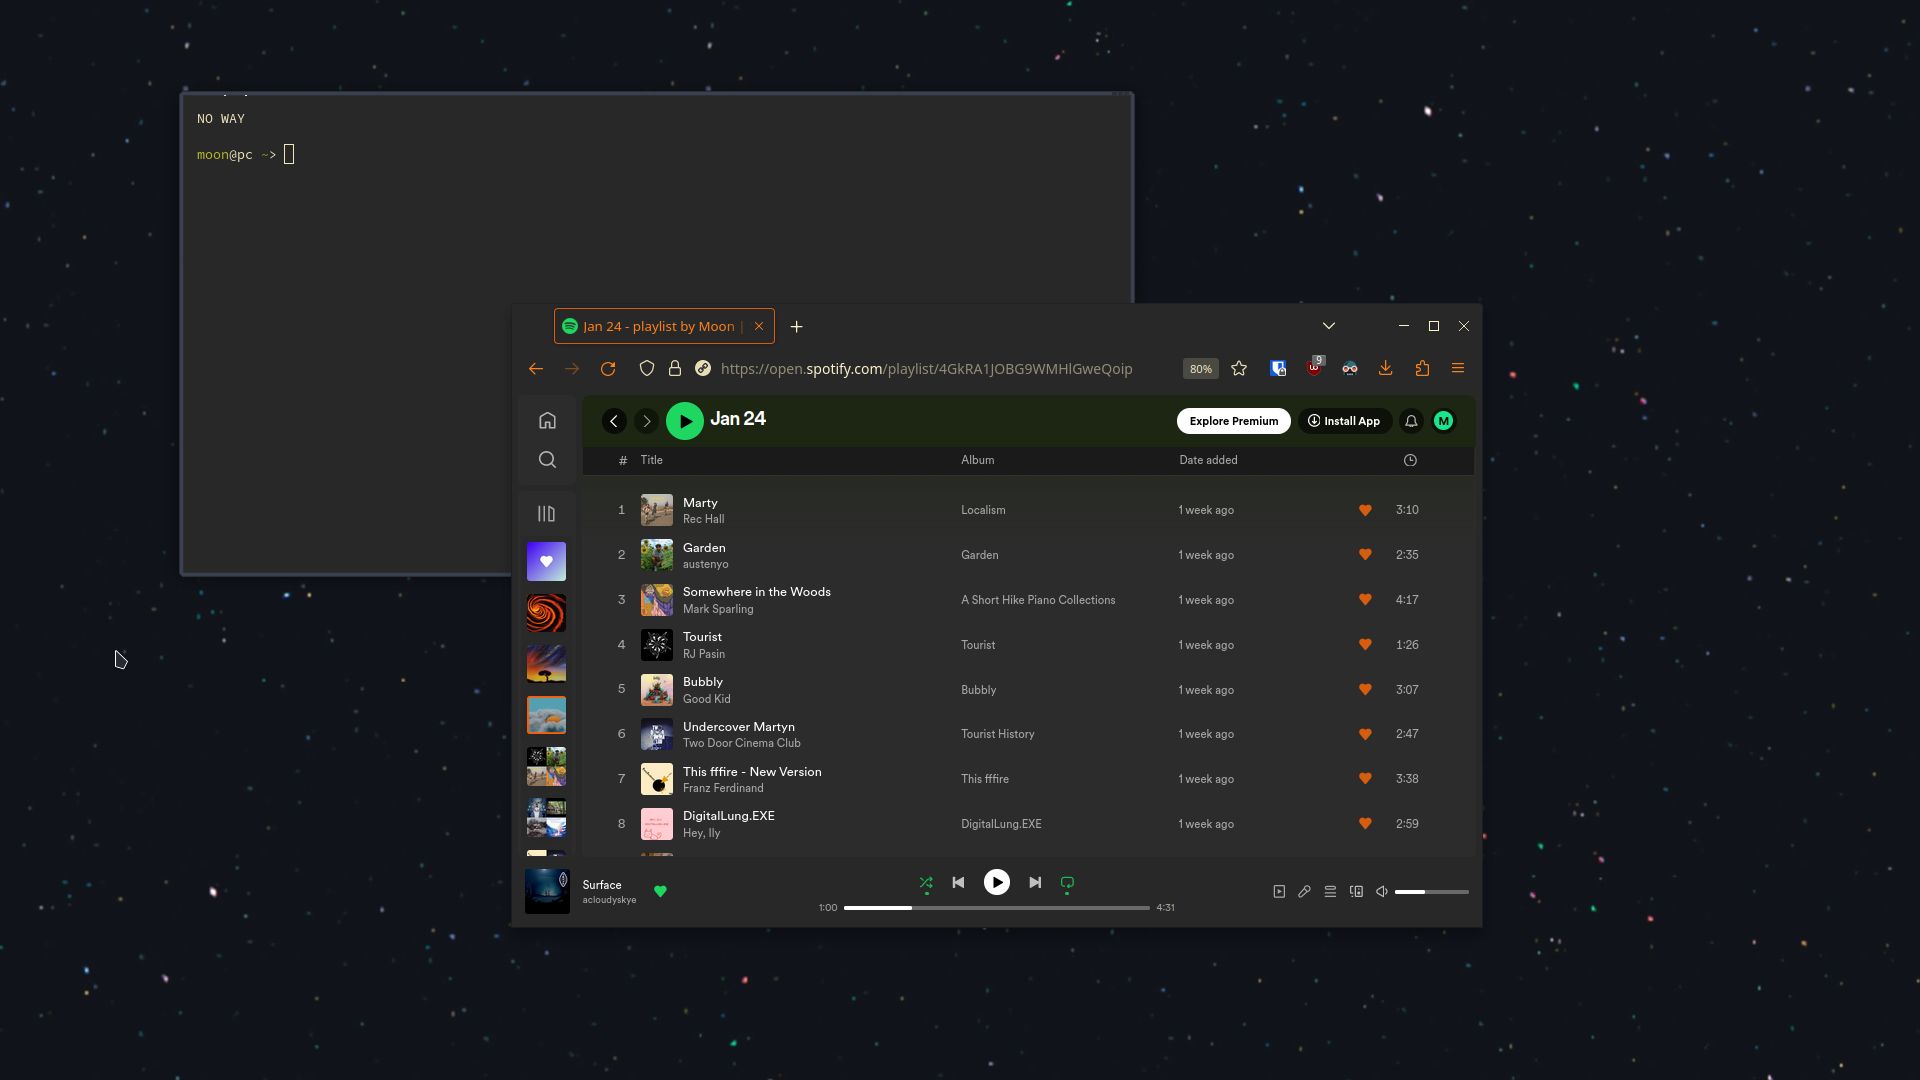1920x1080 pixels.
Task: Seek in the song progress bar
Action: pos(997,908)
